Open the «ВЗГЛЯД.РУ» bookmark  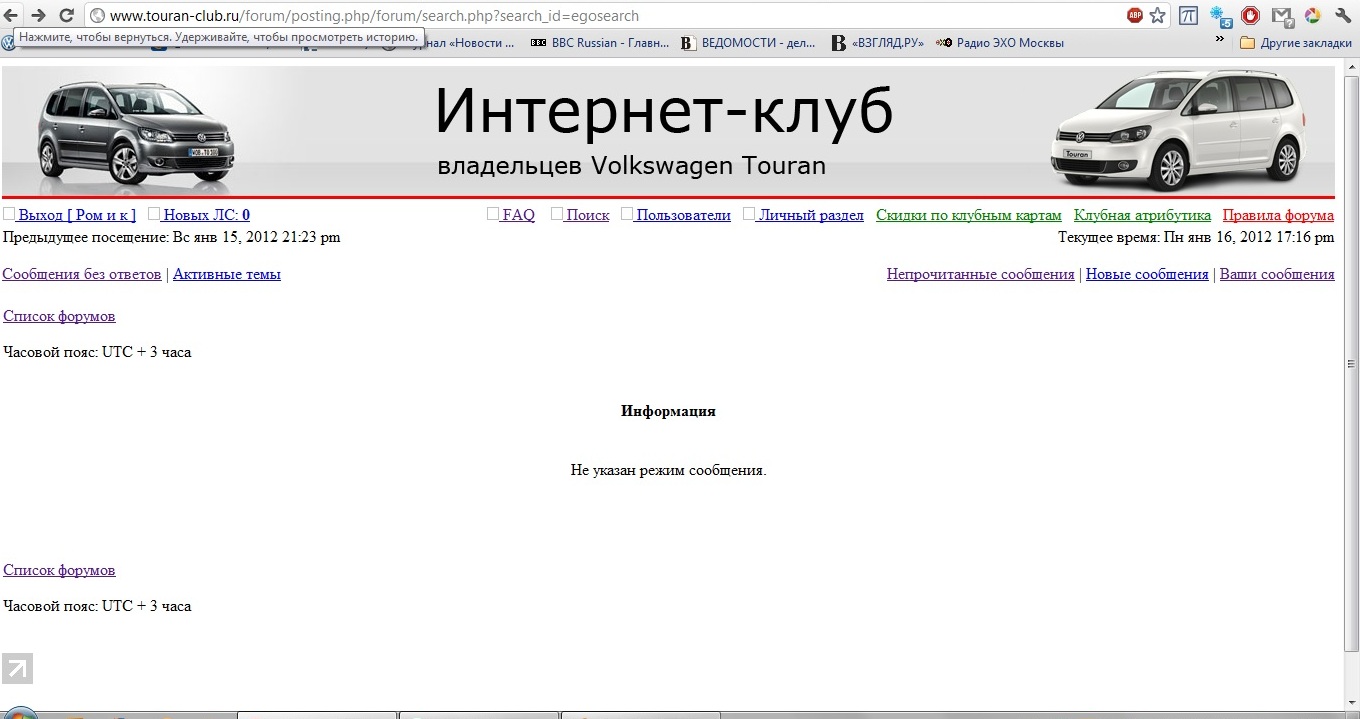pos(879,43)
